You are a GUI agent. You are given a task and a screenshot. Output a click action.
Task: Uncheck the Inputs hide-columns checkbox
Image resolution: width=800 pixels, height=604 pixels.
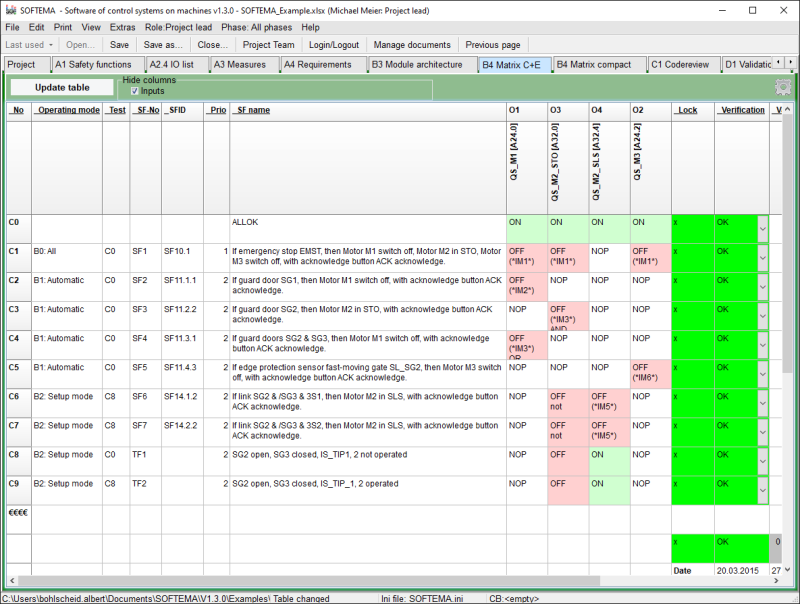(x=135, y=91)
